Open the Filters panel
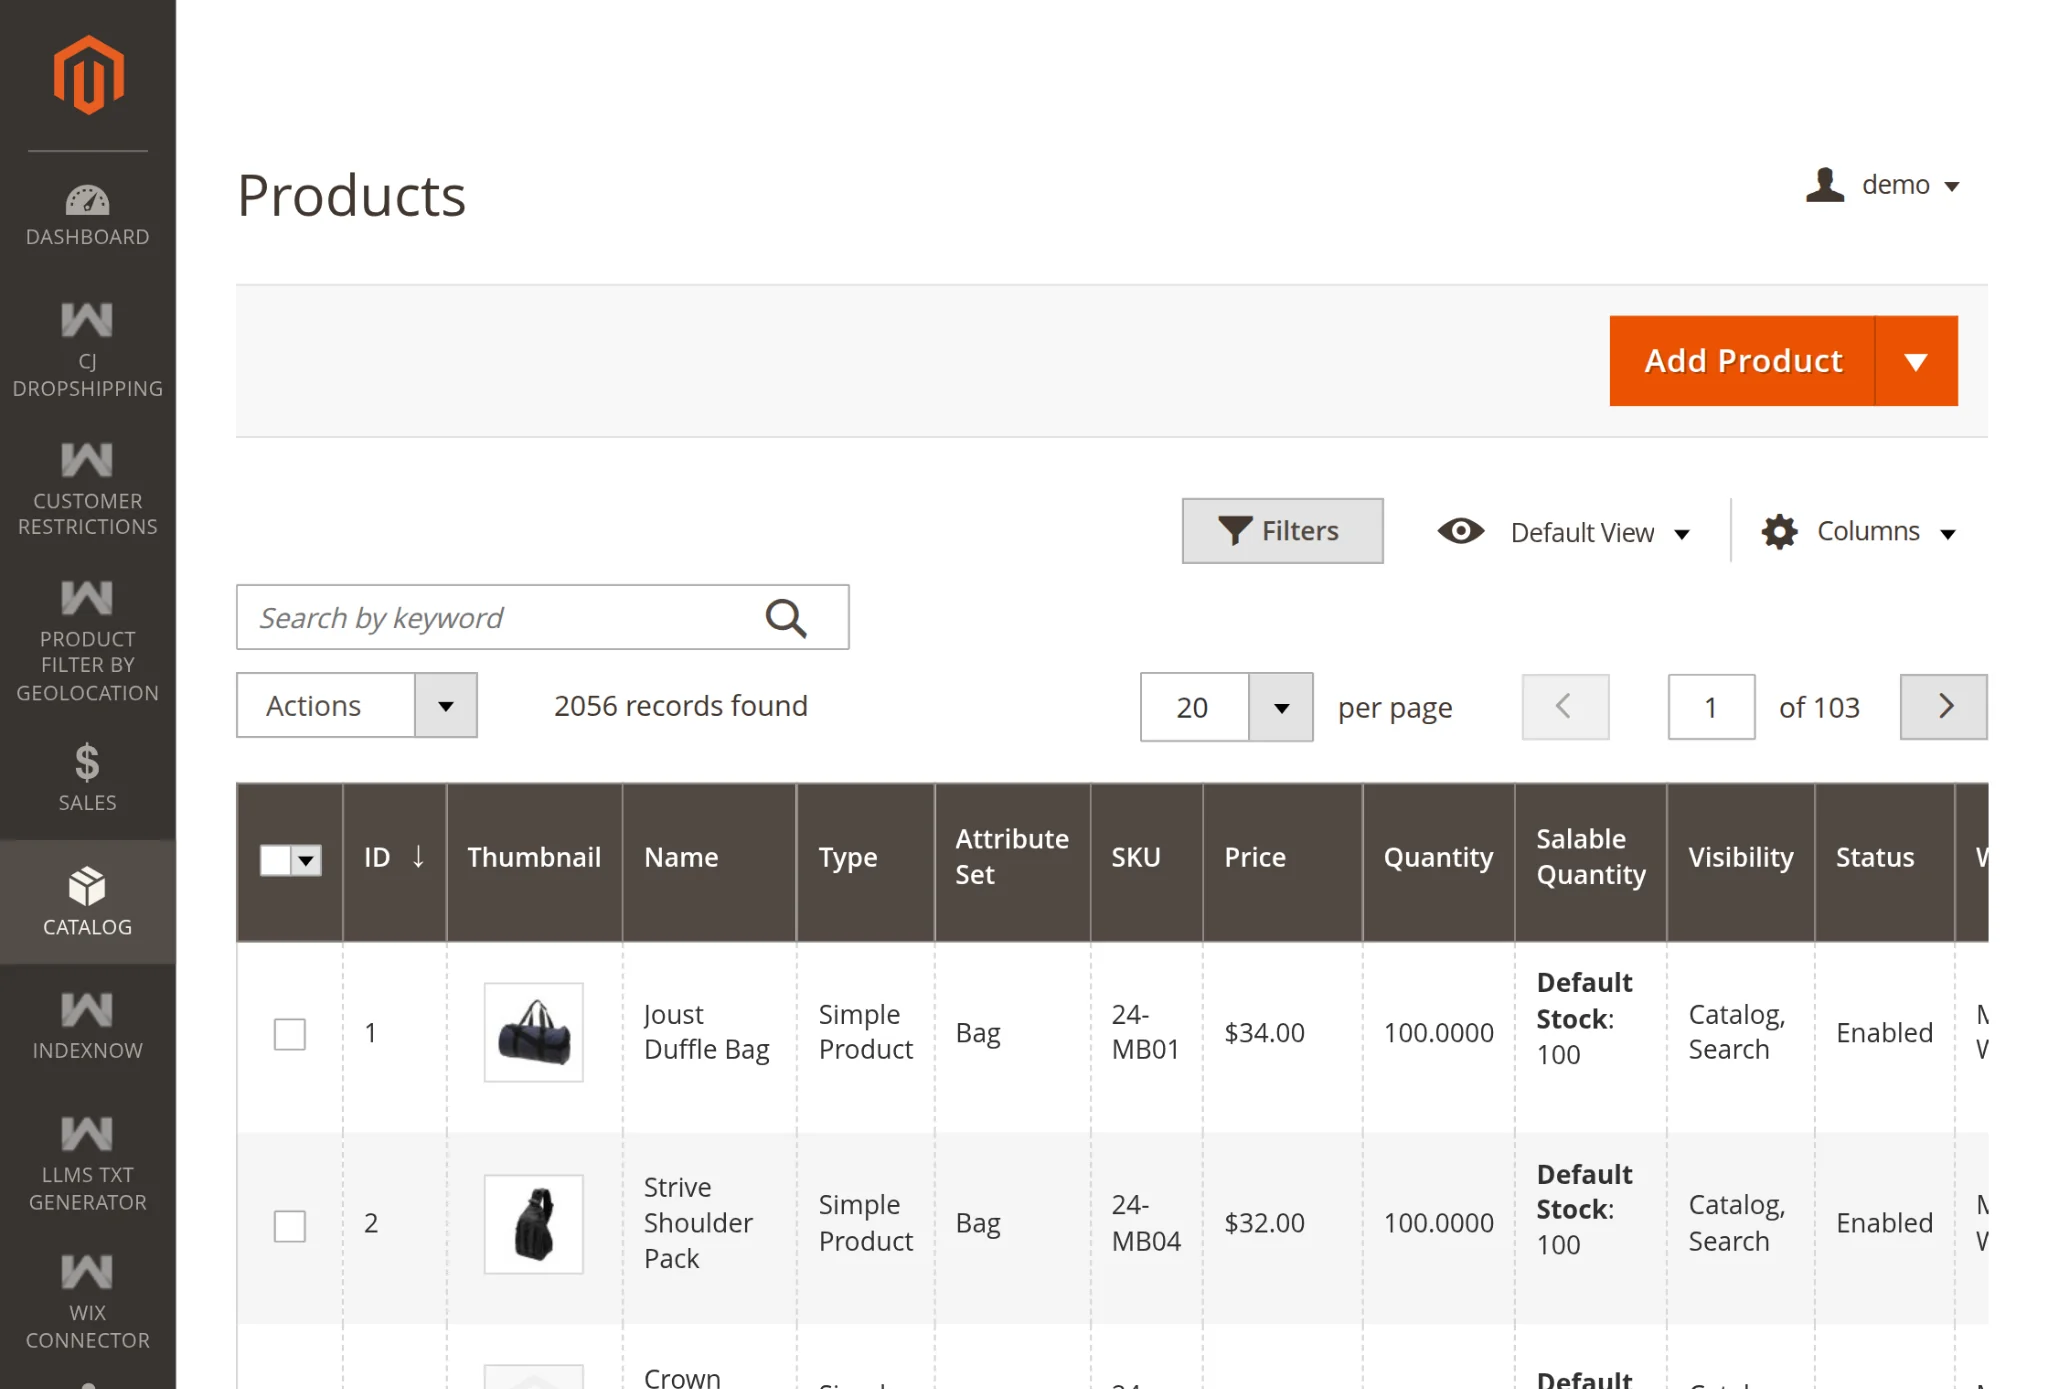Screen dimensions: 2048x1389 [x=1282, y=531]
